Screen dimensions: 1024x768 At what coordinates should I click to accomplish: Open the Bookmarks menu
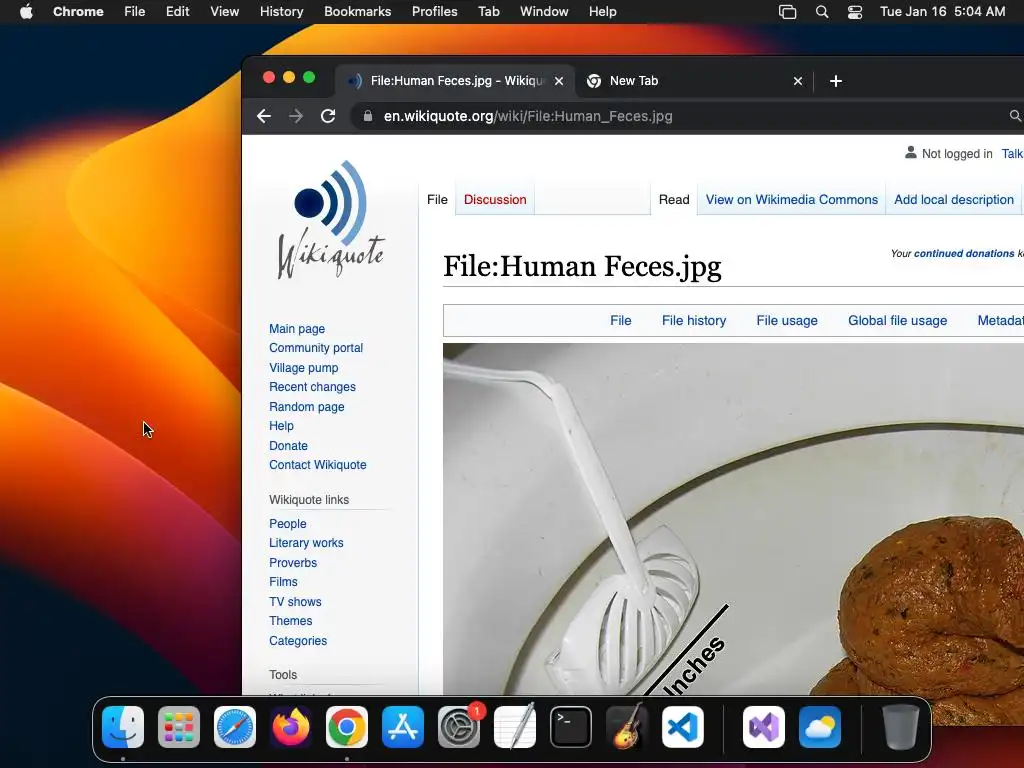pyautogui.click(x=358, y=12)
